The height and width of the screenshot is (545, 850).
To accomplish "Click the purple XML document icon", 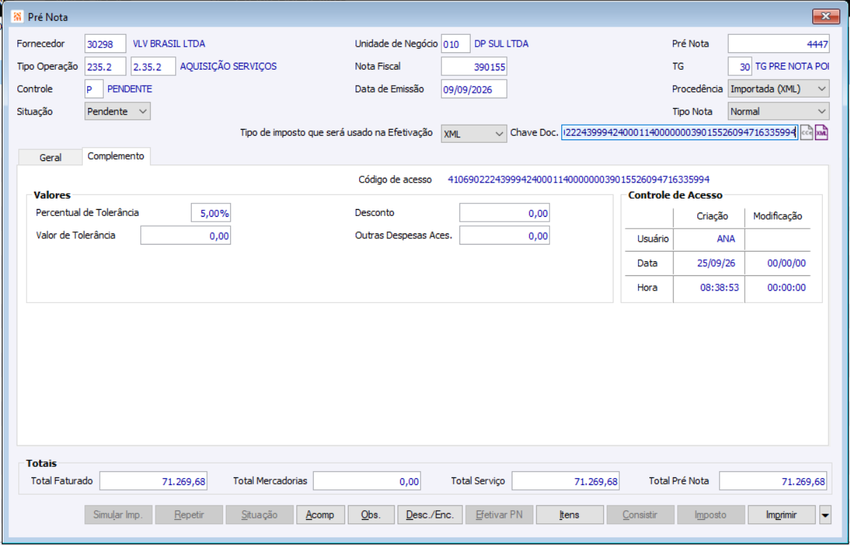I will 821,132.
